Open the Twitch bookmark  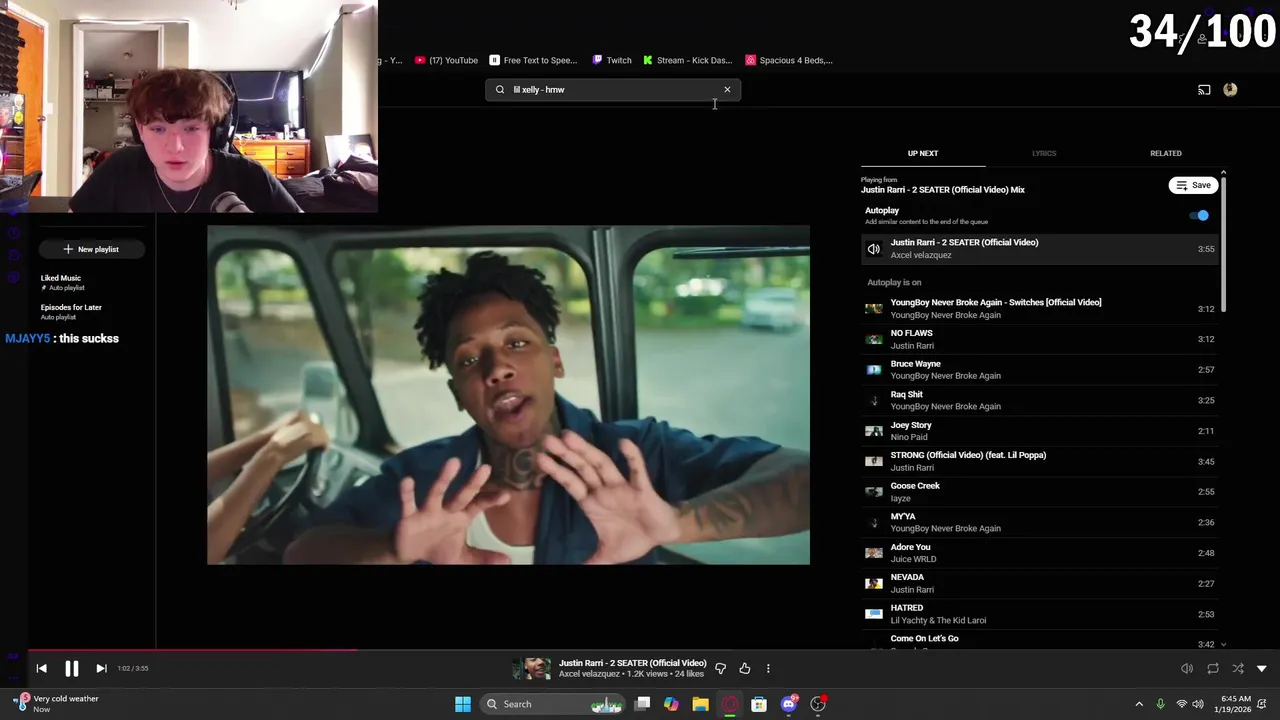click(x=612, y=60)
